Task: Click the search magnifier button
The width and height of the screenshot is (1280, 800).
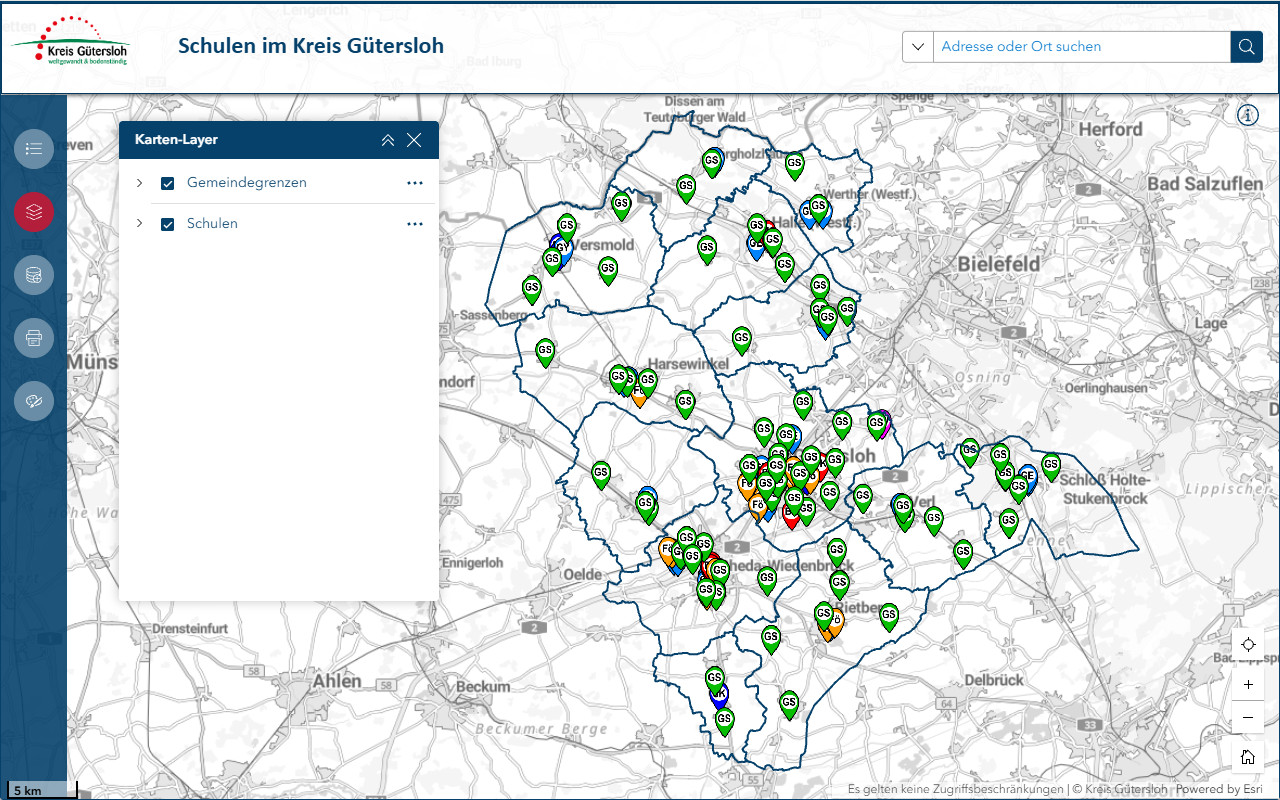Action: tap(1247, 47)
